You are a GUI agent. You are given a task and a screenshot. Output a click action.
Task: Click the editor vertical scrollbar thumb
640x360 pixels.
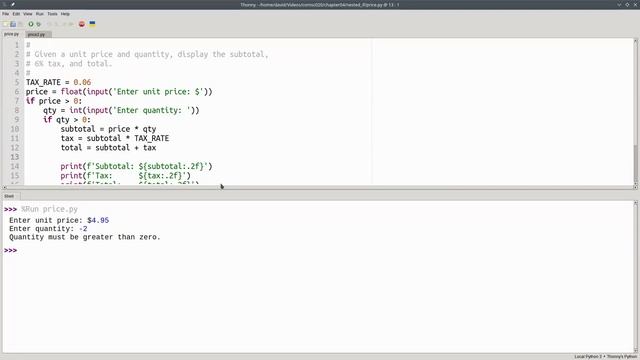coord(635,162)
